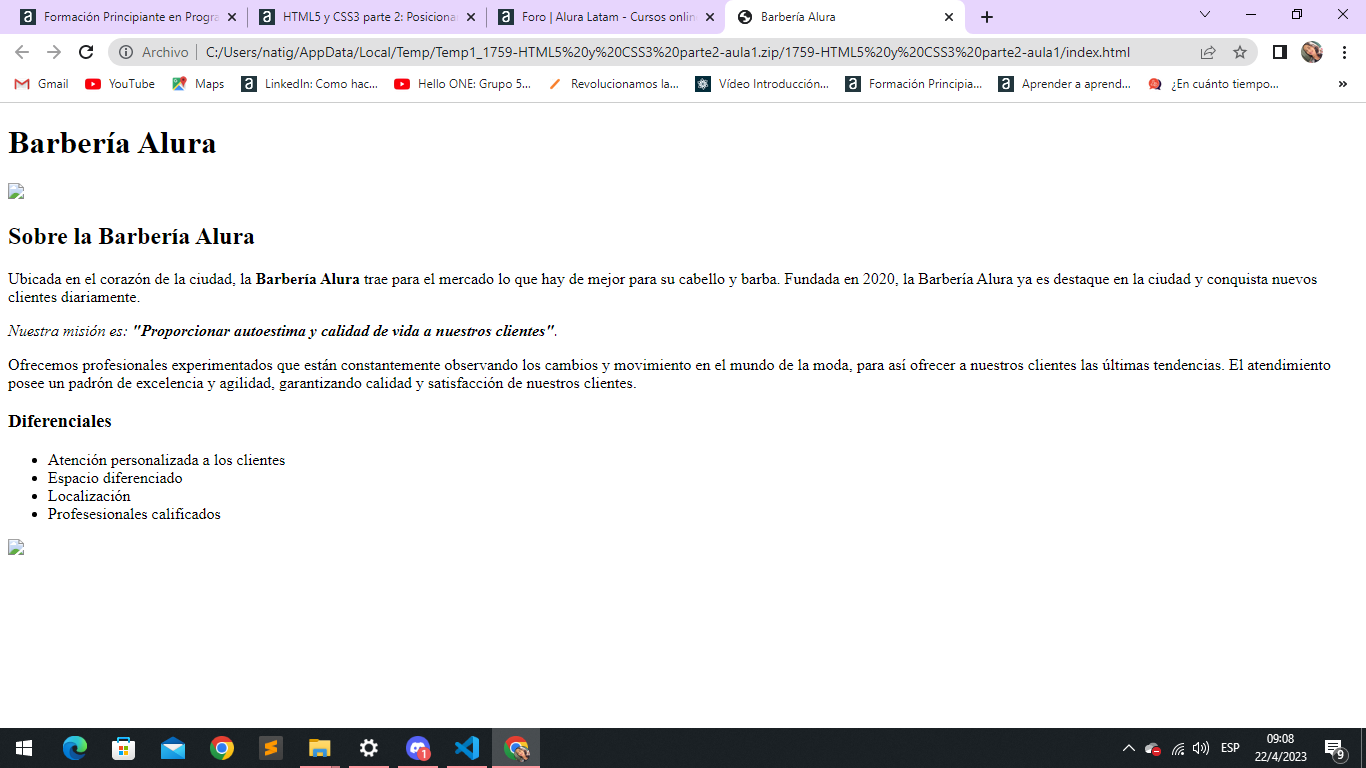Open the volume speaker tray icon
The image size is (1366, 768).
click(1201, 748)
